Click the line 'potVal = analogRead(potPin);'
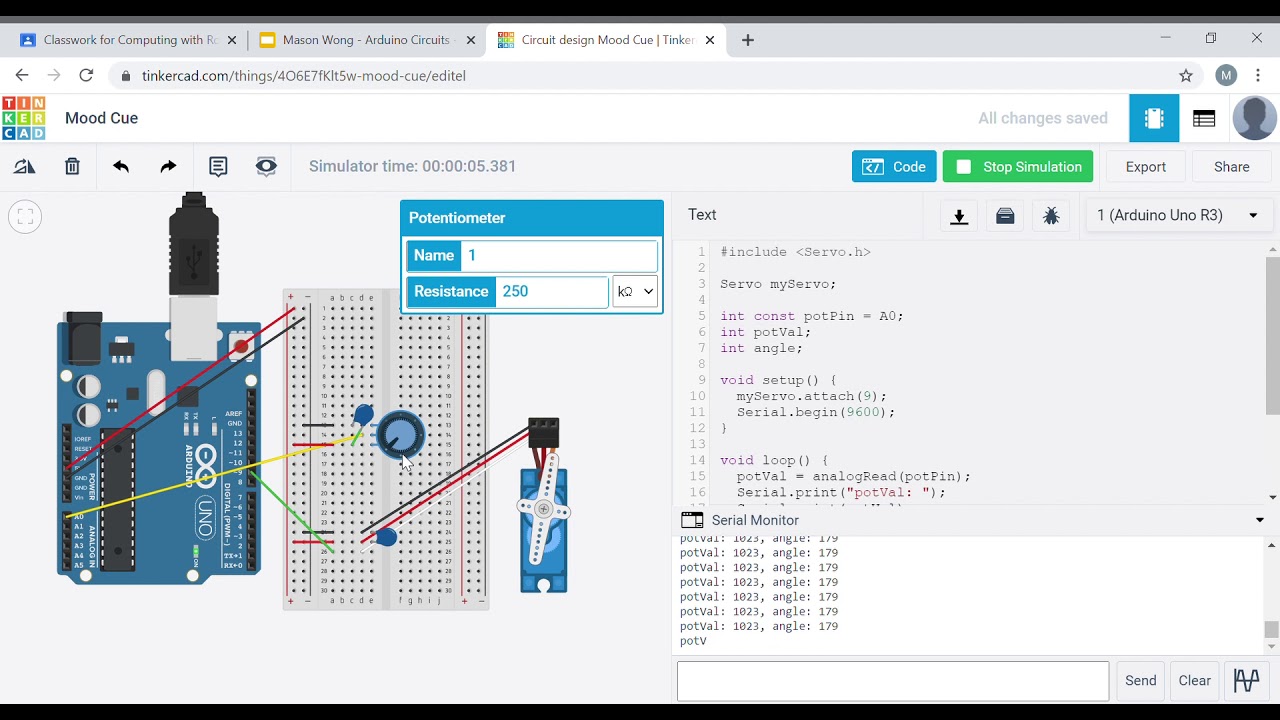 coord(853,476)
